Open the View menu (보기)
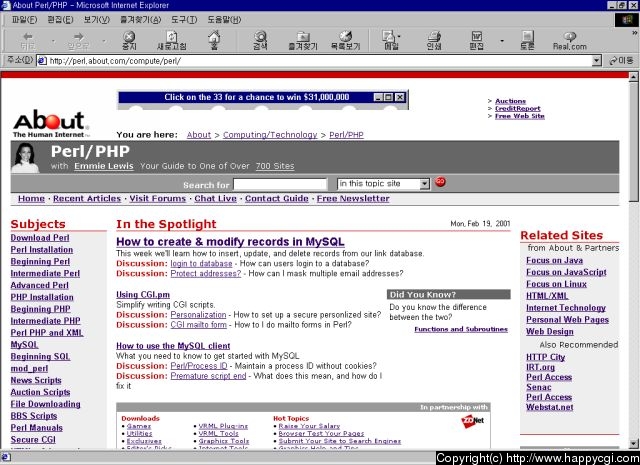Viewport: 640px width, 465px height. tap(96, 20)
